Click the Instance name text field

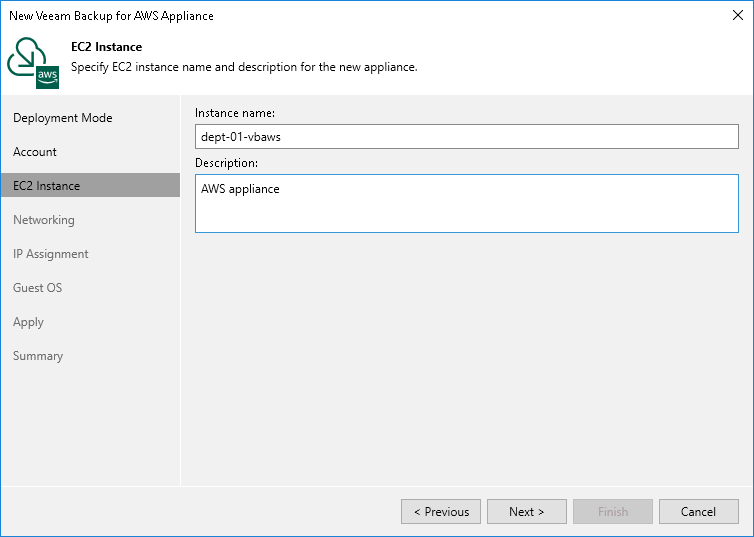(466, 136)
